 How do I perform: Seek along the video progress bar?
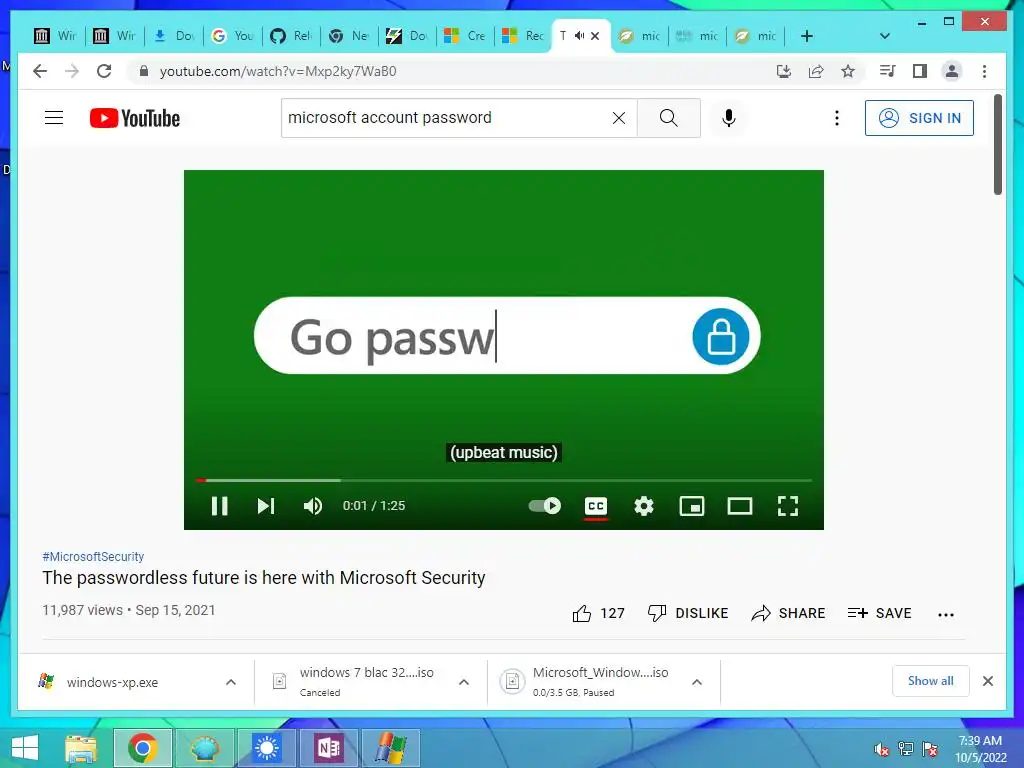504,480
